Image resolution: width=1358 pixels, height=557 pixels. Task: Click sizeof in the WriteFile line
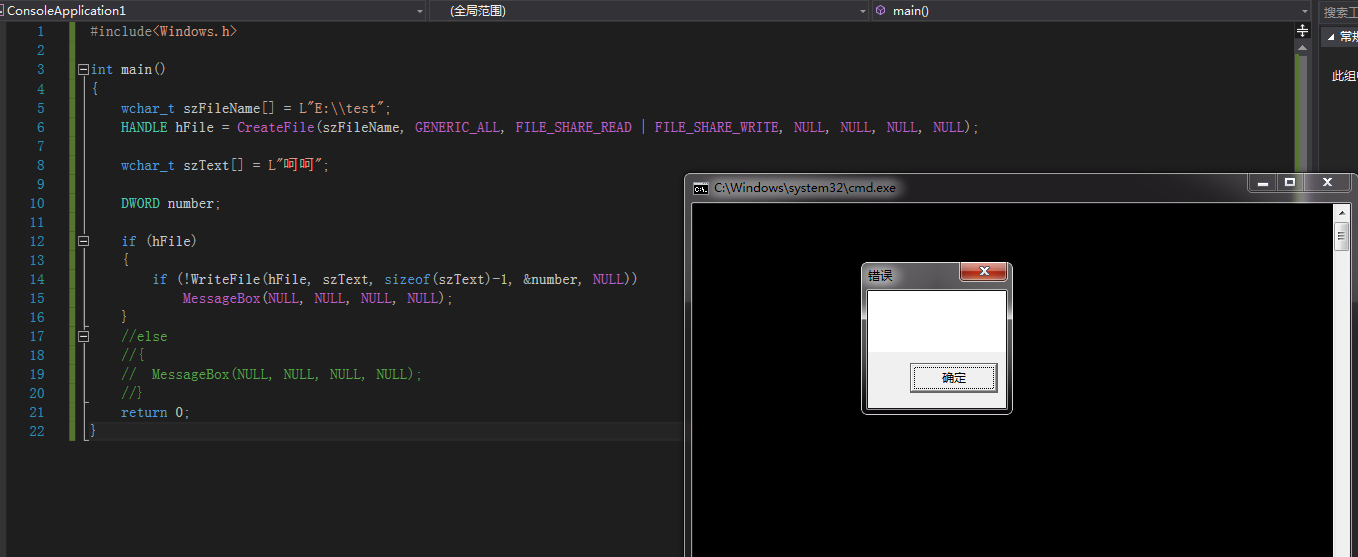pyautogui.click(x=407, y=280)
